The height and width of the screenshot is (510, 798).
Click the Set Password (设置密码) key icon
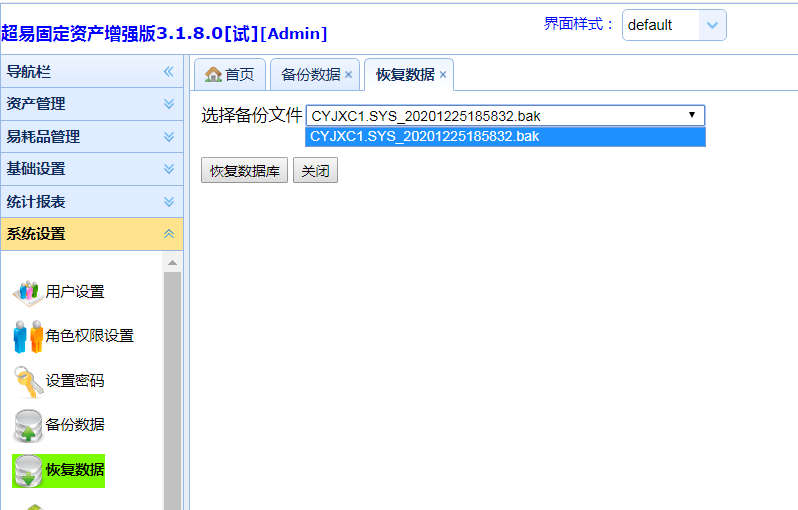(x=28, y=381)
